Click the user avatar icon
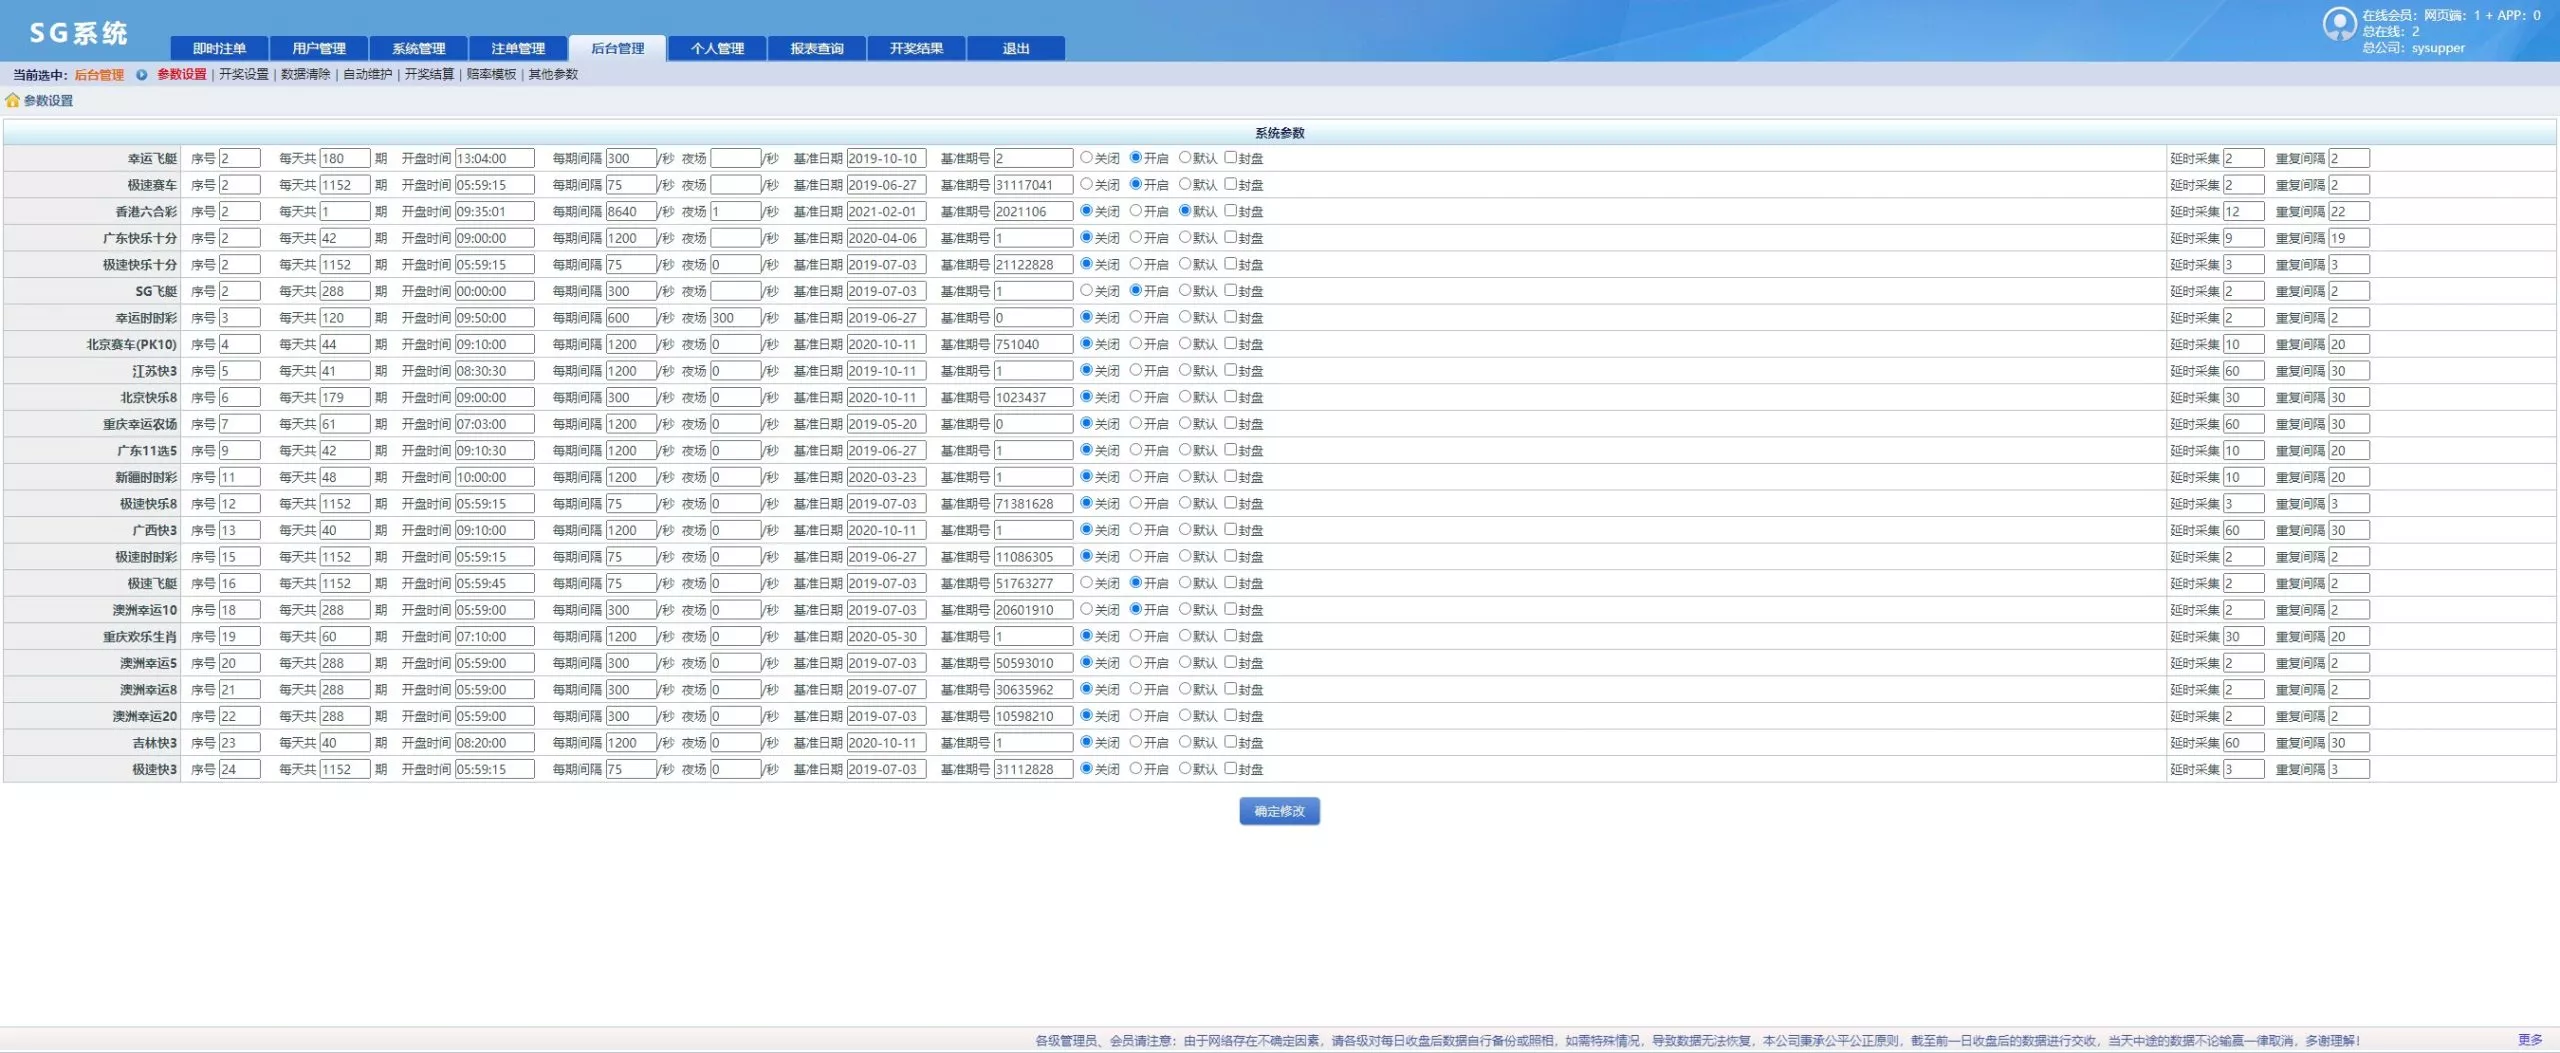 pos(2339,24)
